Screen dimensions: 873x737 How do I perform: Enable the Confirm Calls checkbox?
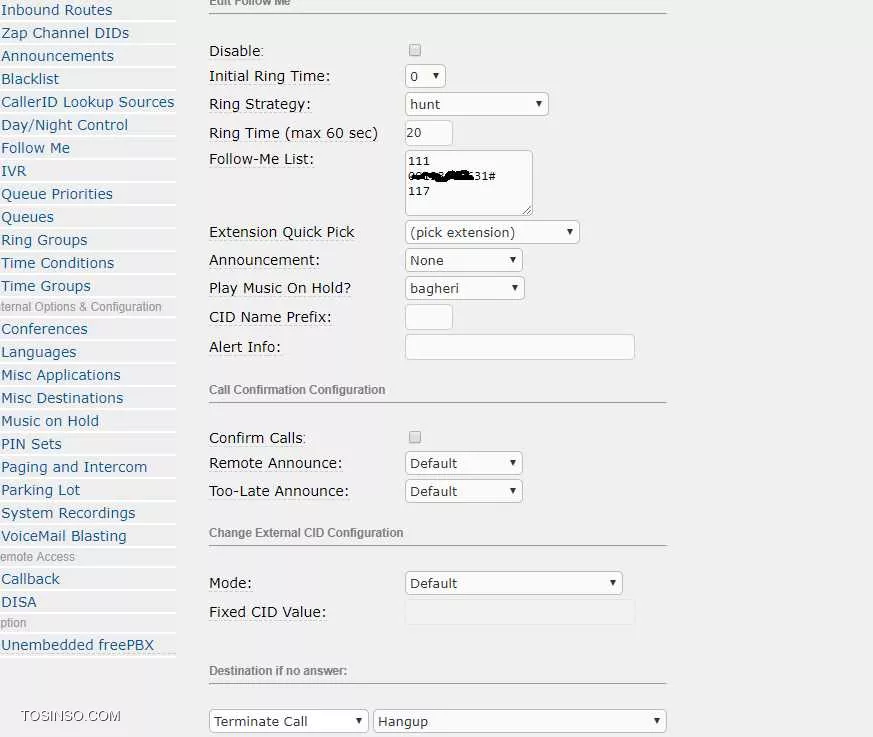point(415,438)
